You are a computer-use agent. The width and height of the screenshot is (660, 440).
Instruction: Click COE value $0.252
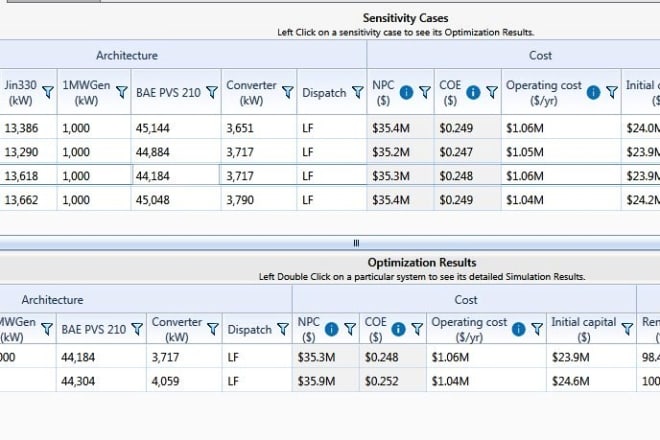coord(382,381)
